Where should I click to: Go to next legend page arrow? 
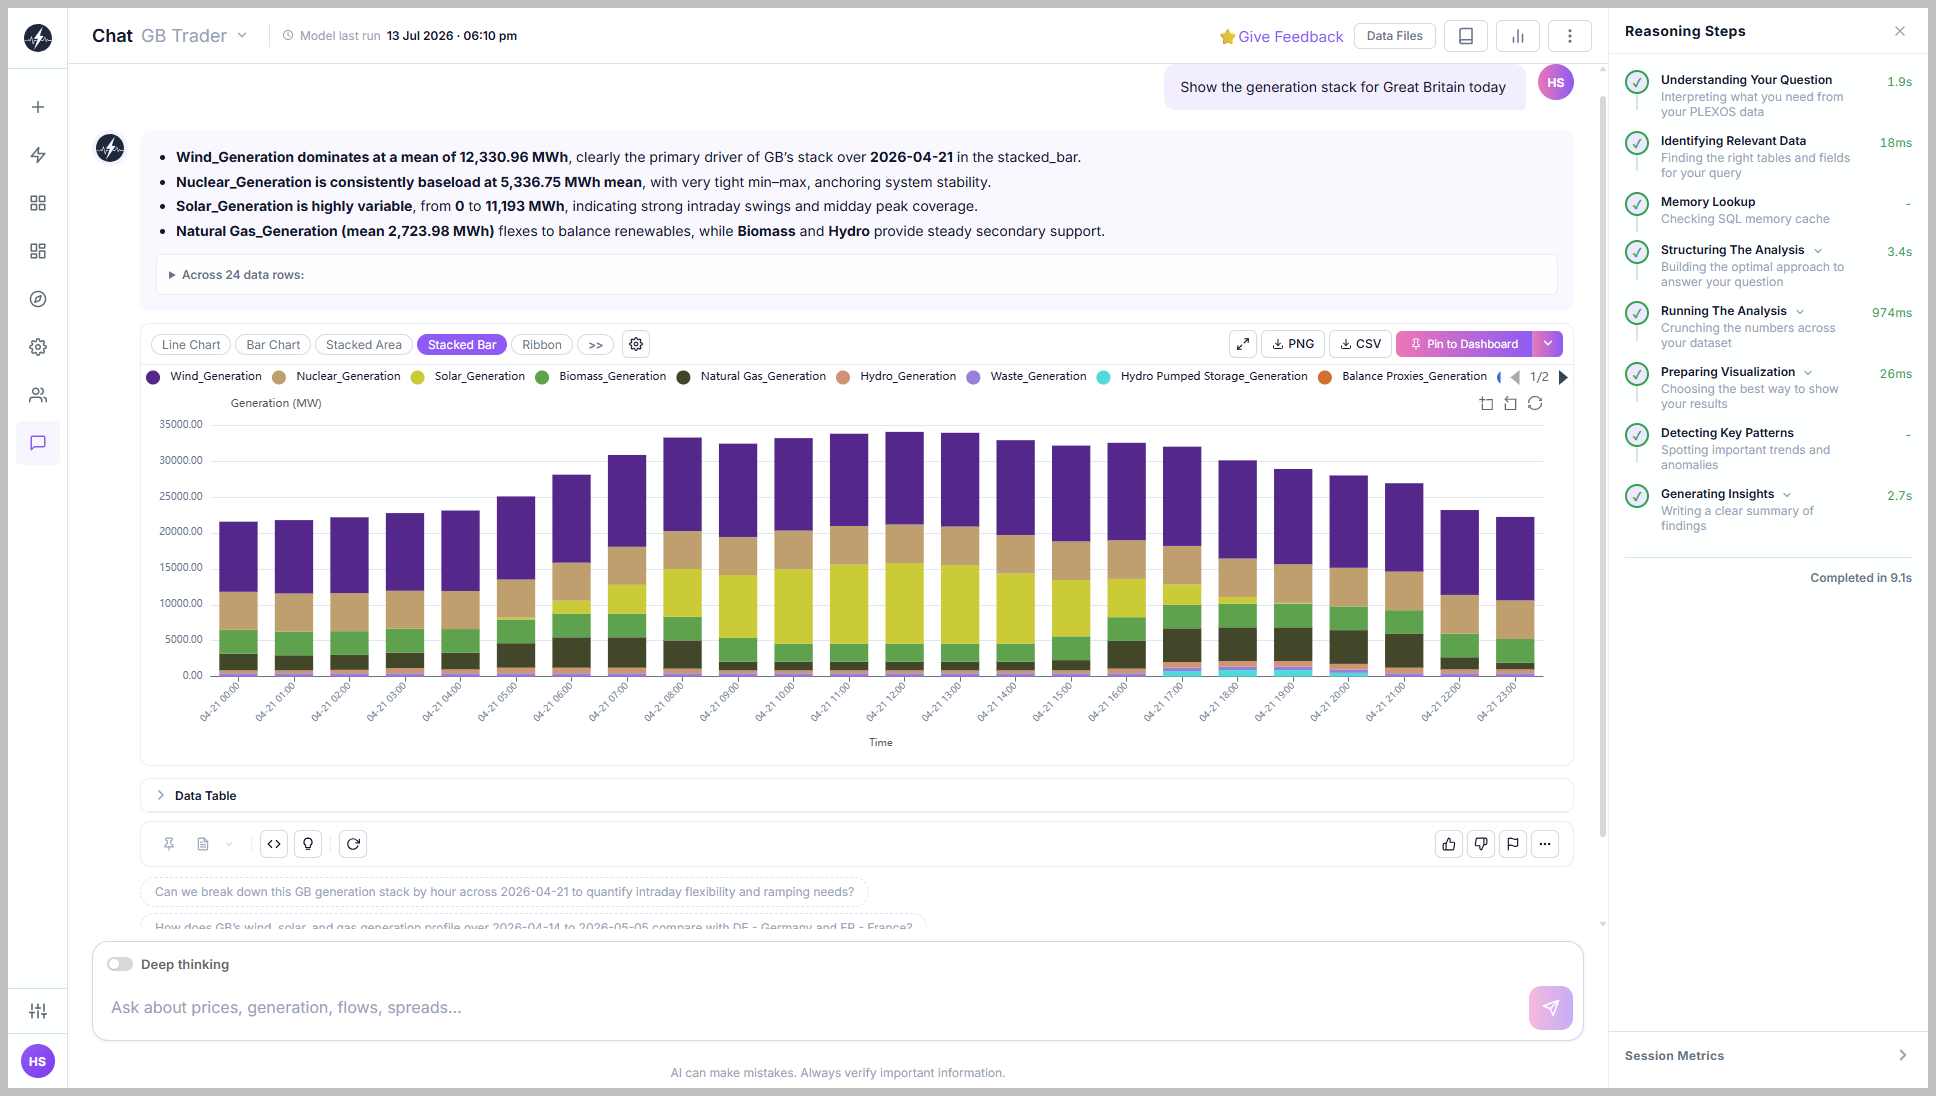[x=1563, y=377]
